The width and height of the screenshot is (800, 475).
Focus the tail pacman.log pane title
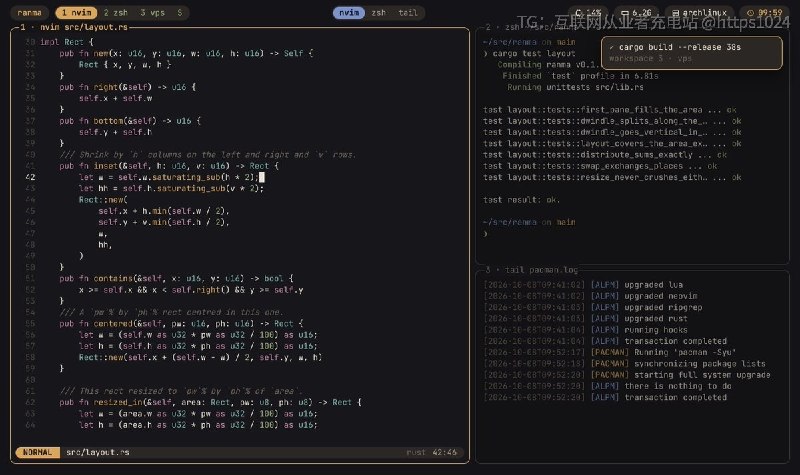click(541, 270)
